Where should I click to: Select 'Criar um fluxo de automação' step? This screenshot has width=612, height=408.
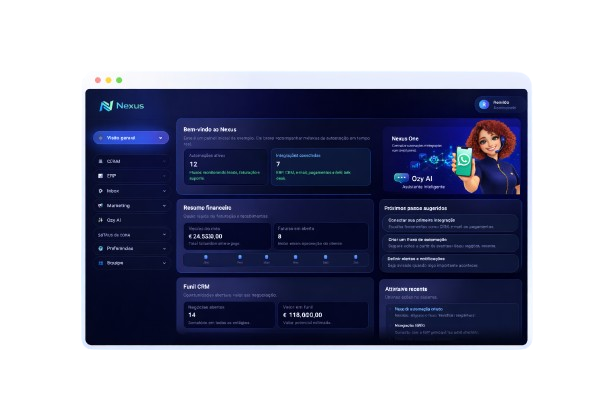[450, 243]
